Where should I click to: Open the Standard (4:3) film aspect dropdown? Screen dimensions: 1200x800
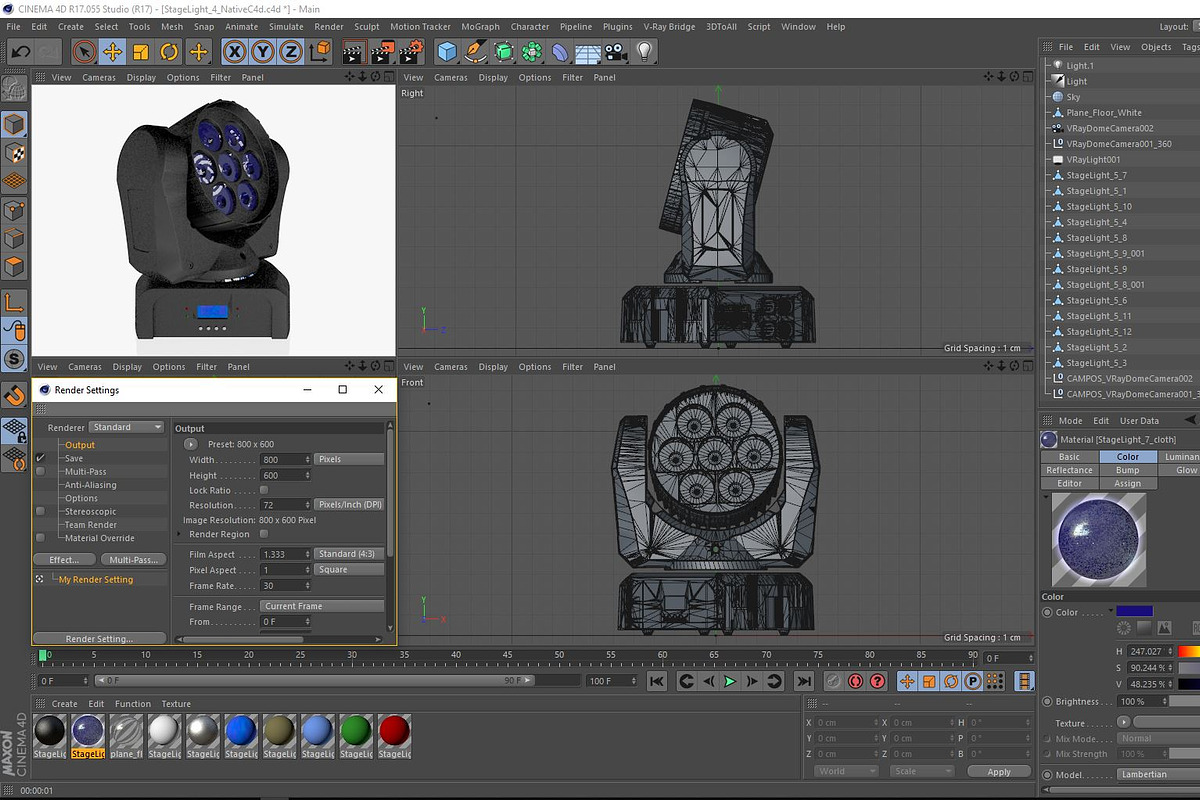point(349,554)
